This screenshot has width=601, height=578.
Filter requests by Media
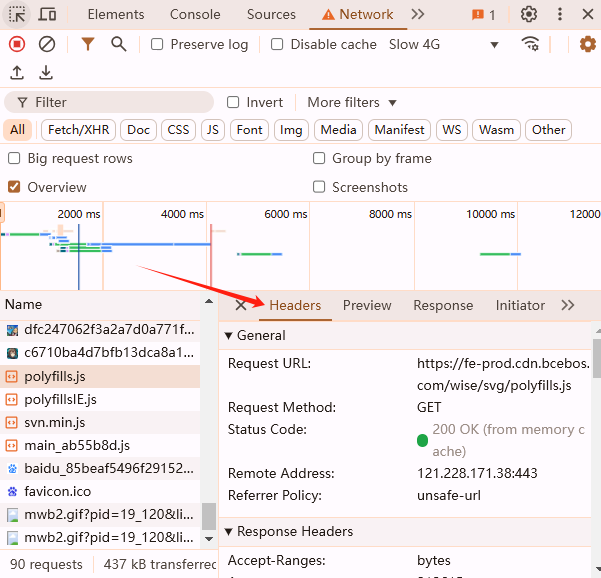point(338,130)
